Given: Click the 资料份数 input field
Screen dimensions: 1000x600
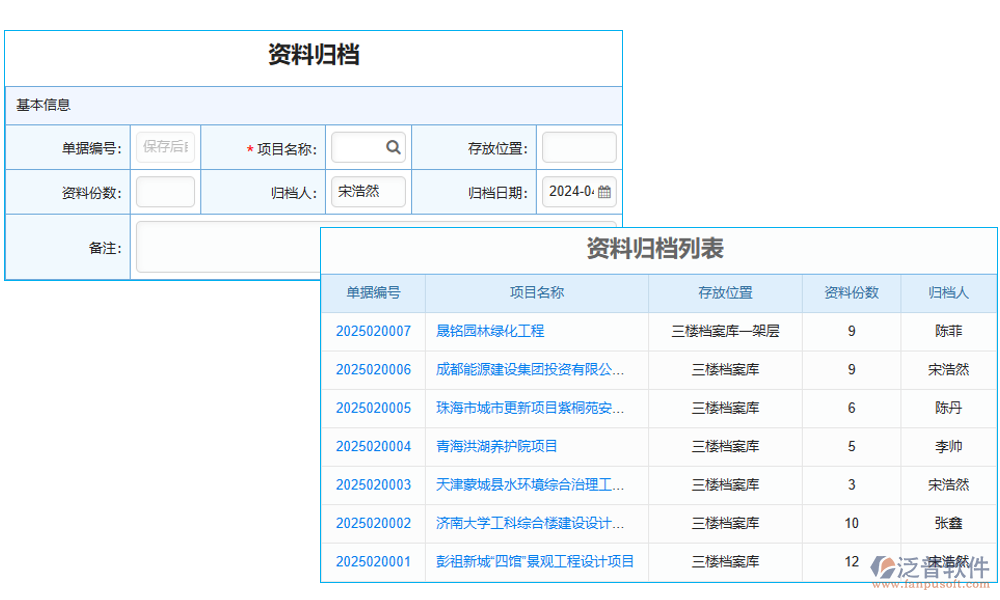Looking at the screenshot, I should (164, 191).
